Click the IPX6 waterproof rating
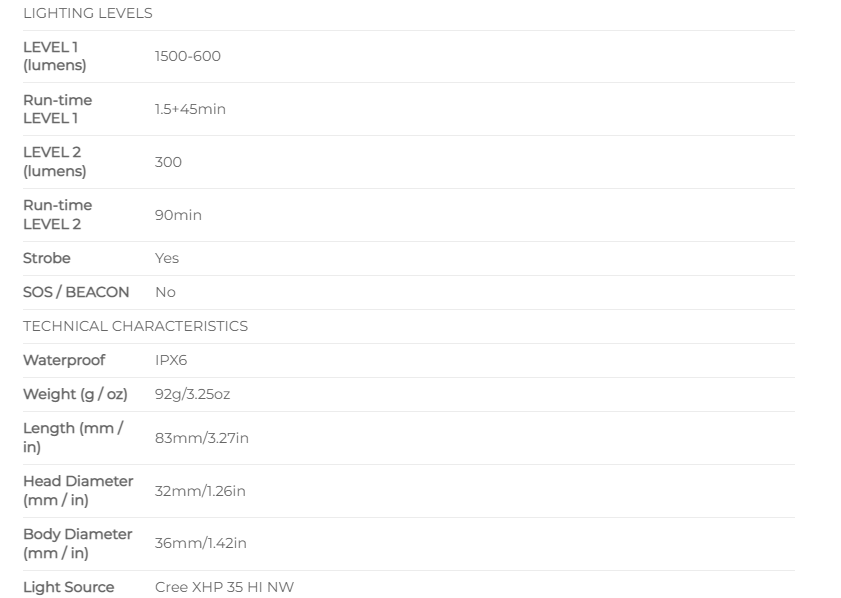This screenshot has width=841, height=598. (171, 360)
